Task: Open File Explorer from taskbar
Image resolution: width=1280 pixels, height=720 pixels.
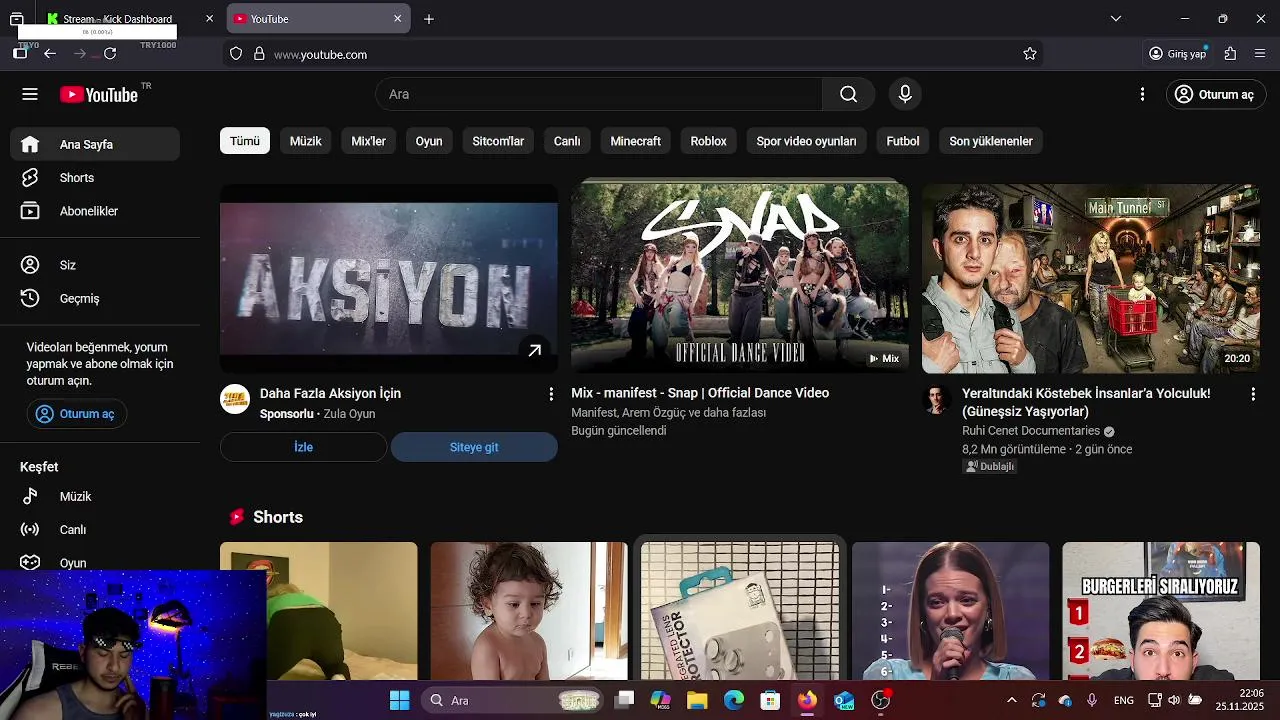Action: click(697, 700)
